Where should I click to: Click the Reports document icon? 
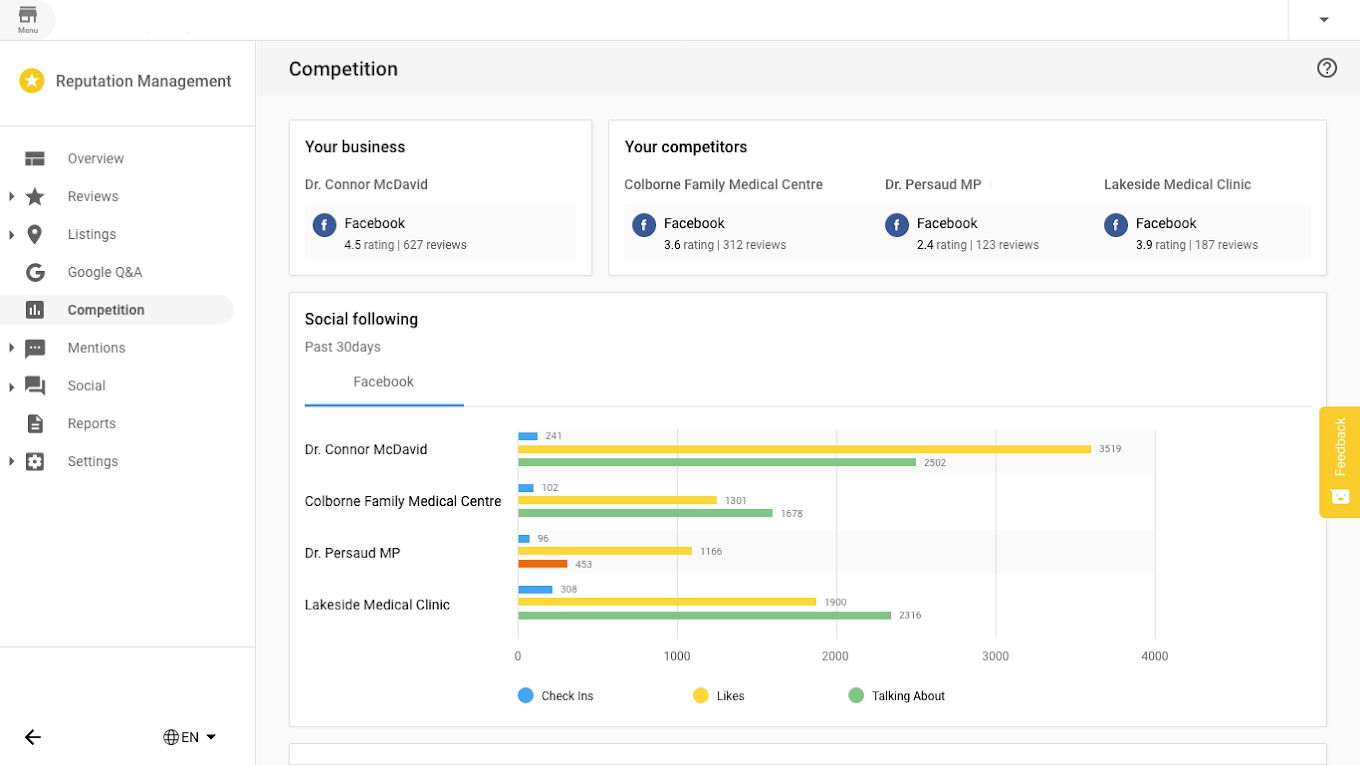tap(35, 424)
